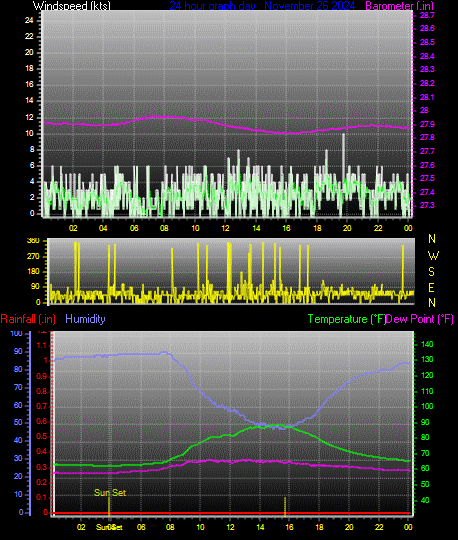Screen dimensions: 458x540
Task: Select the 40 value on the temperature axis
Action: (x=425, y=500)
